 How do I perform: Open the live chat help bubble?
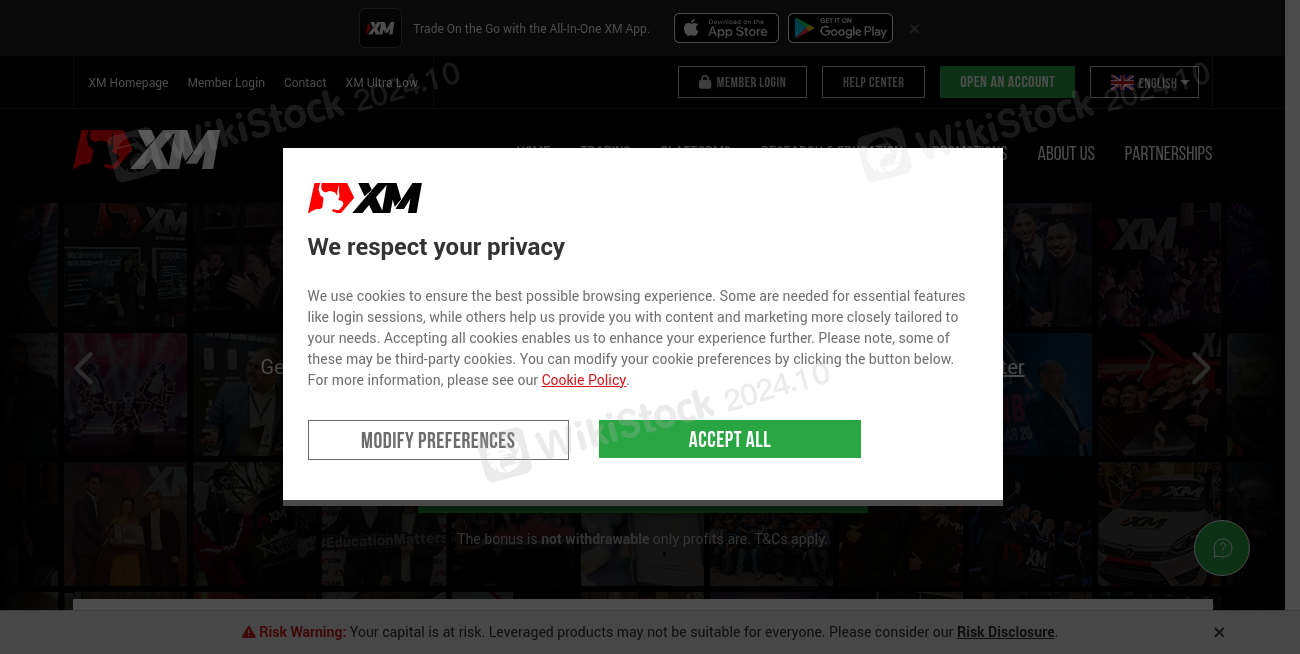[1222, 548]
